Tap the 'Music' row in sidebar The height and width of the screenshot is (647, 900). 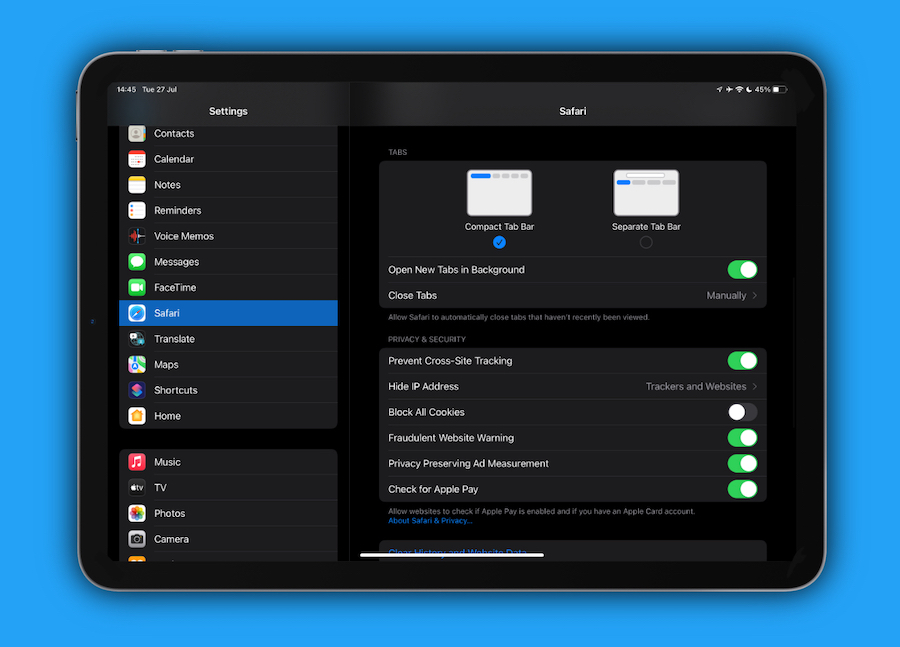point(228,462)
